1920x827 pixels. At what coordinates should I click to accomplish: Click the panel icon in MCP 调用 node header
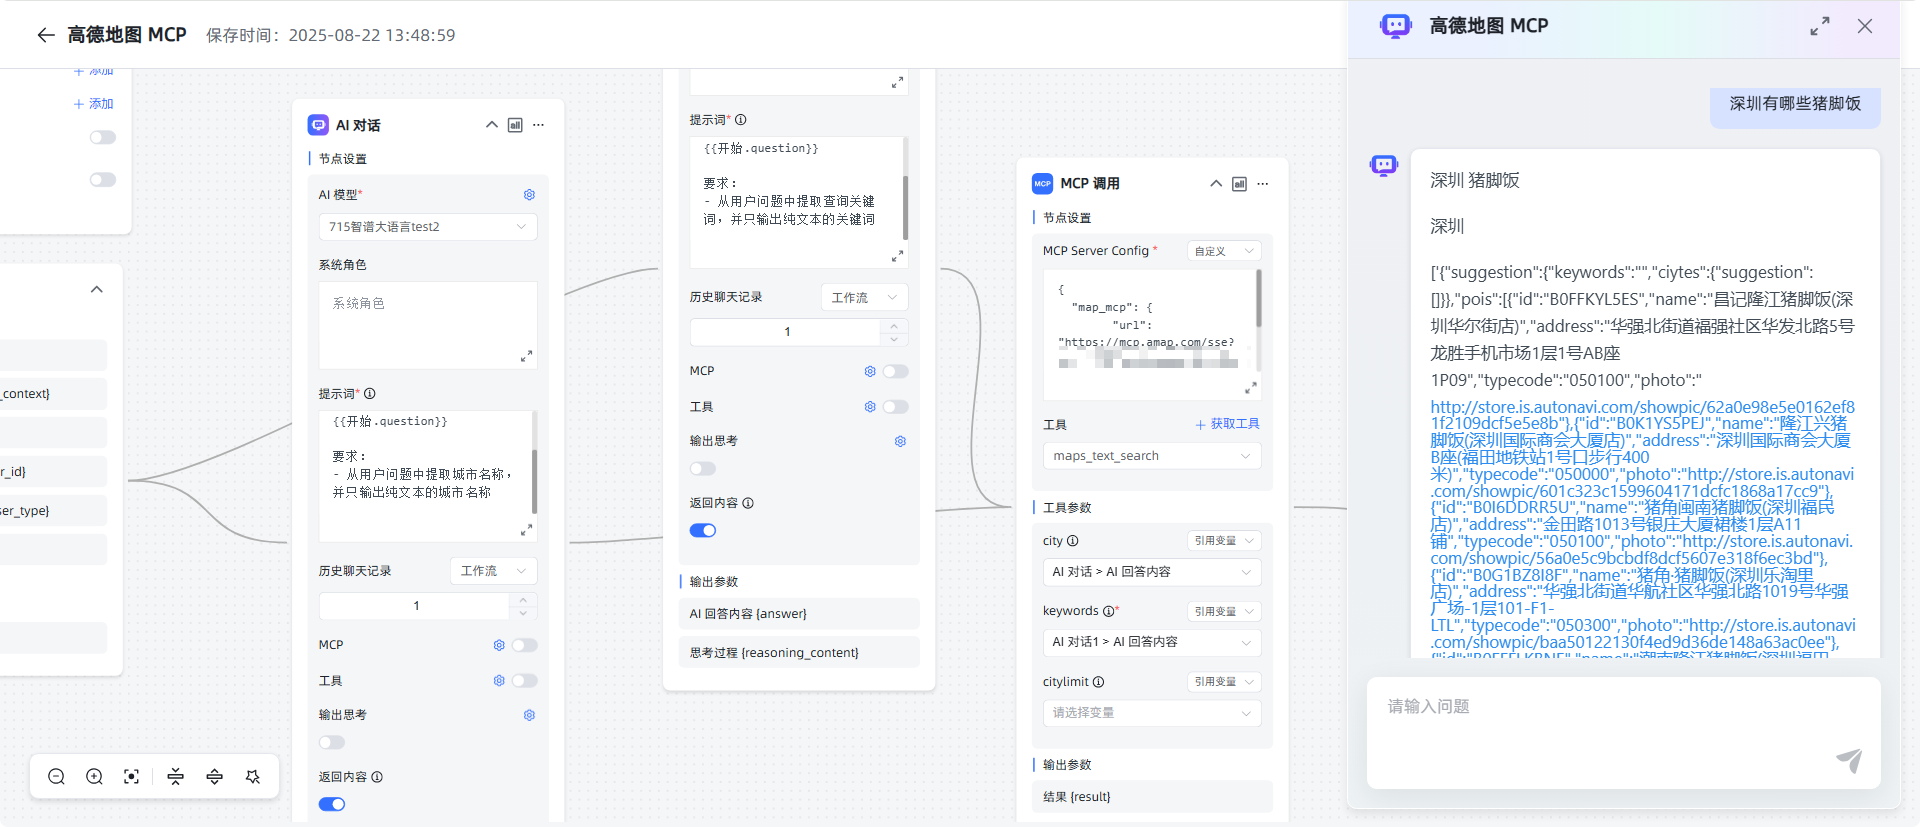point(1239,184)
